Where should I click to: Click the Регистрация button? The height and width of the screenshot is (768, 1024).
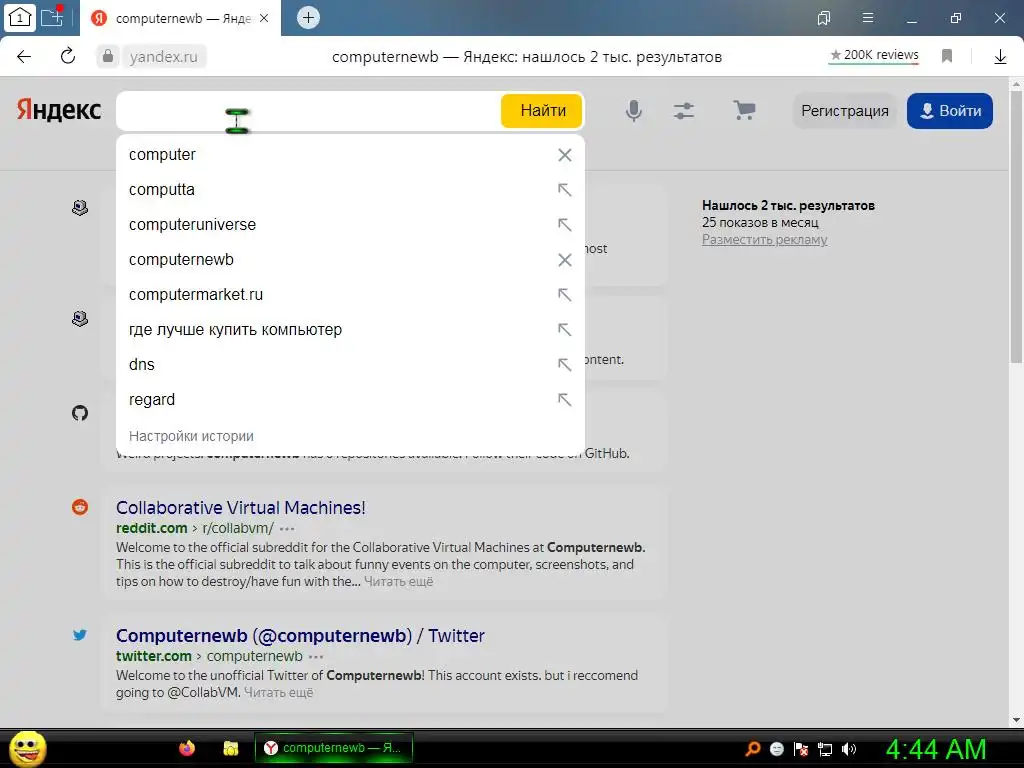point(844,111)
